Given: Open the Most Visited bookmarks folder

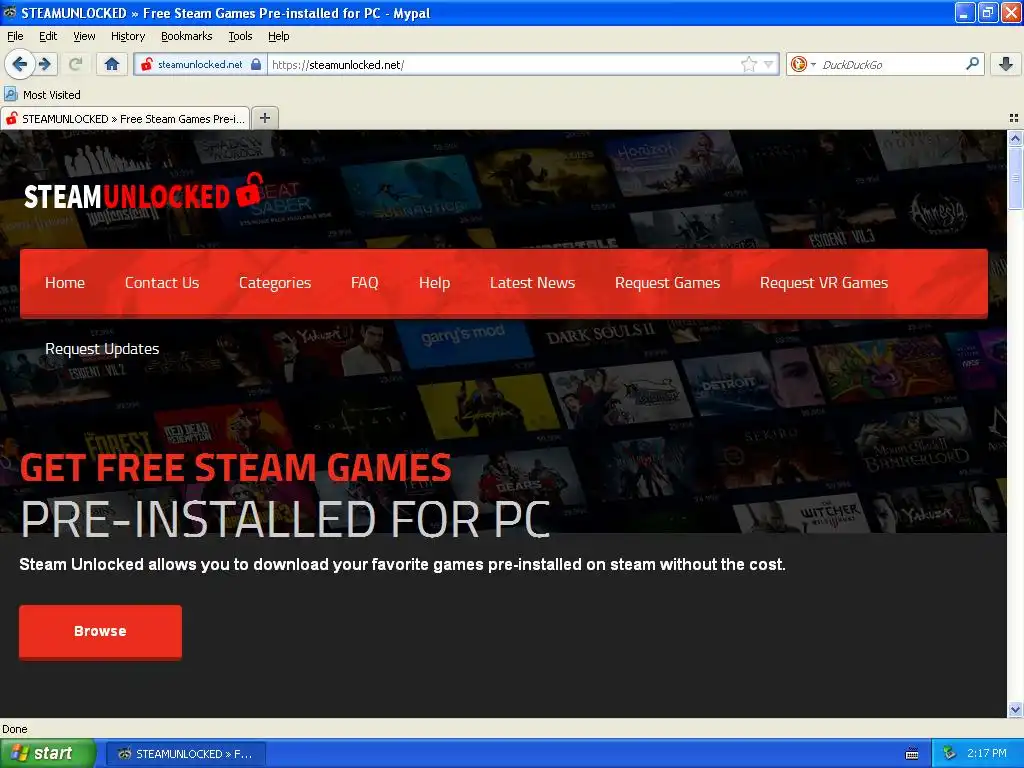Looking at the screenshot, I should [x=42, y=95].
